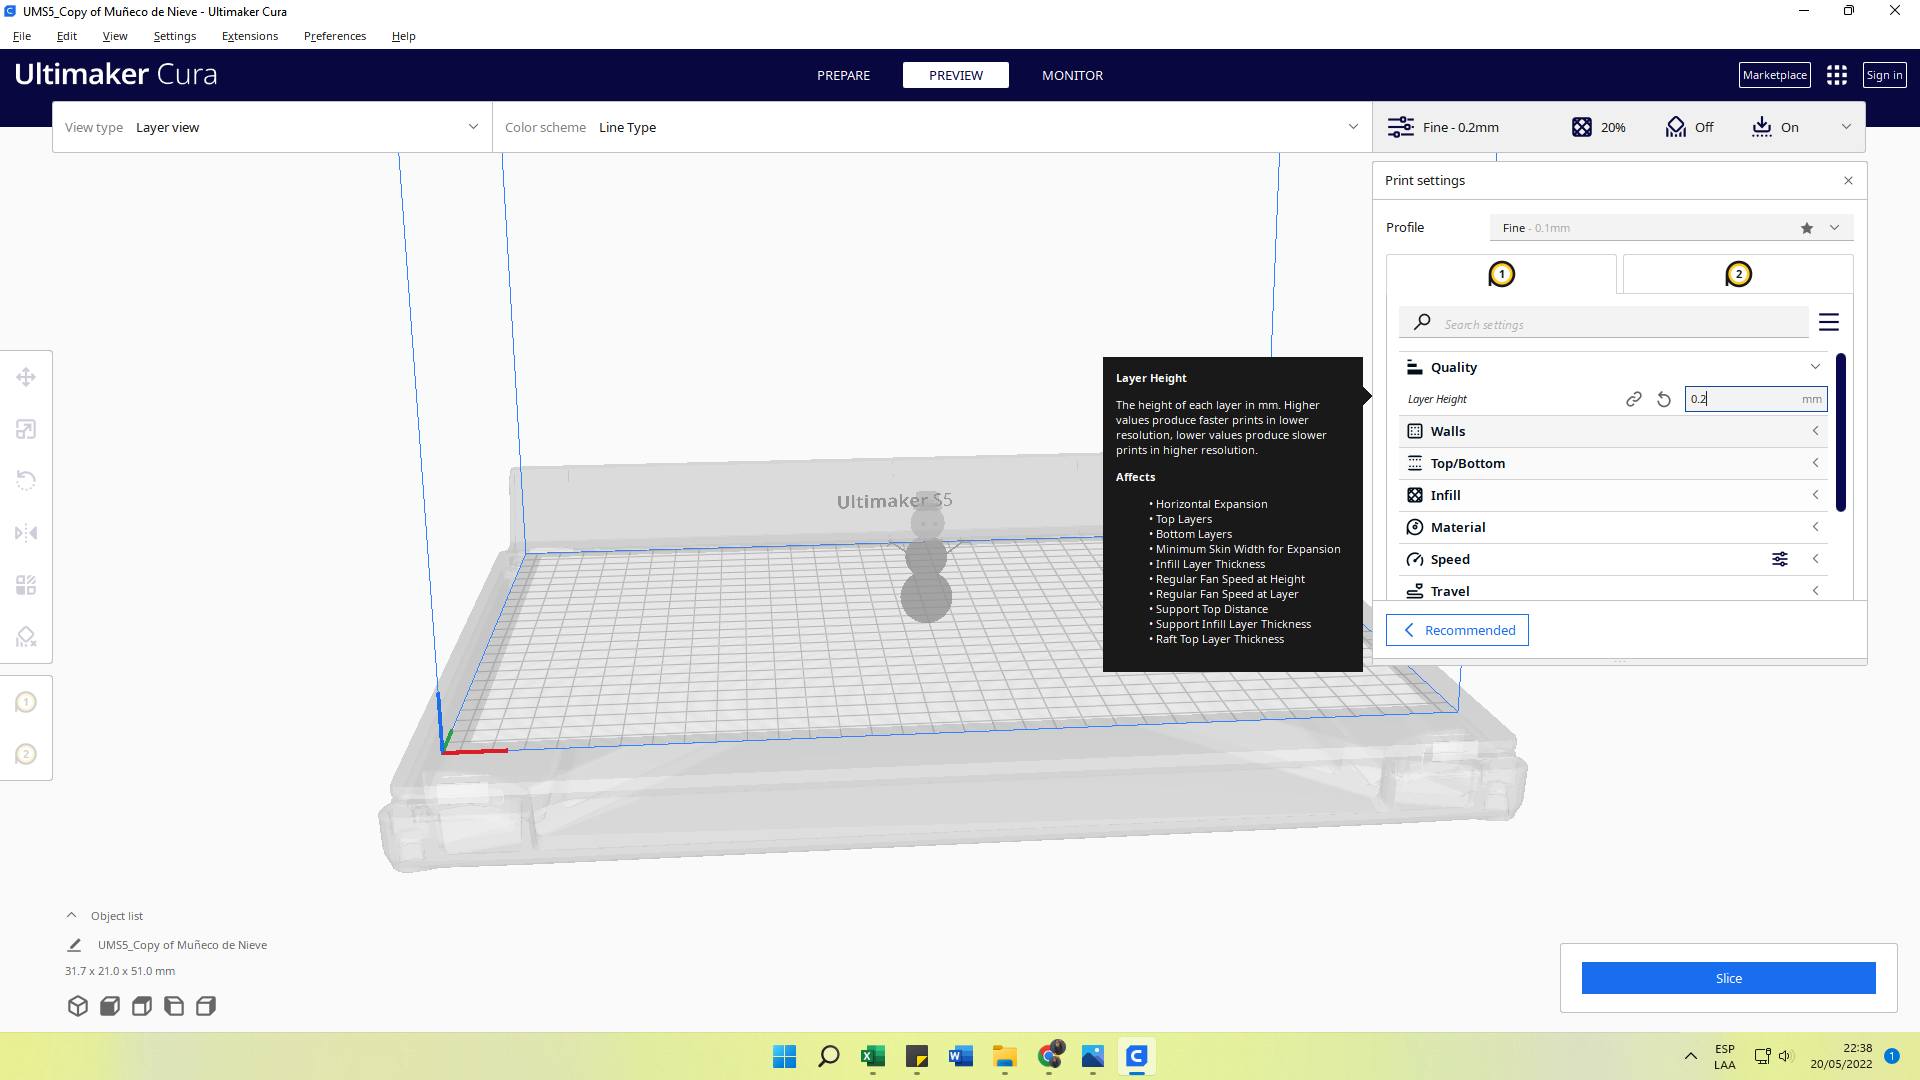
Task: Reset Layer Height with the revert arrow
Action: tap(1664, 399)
